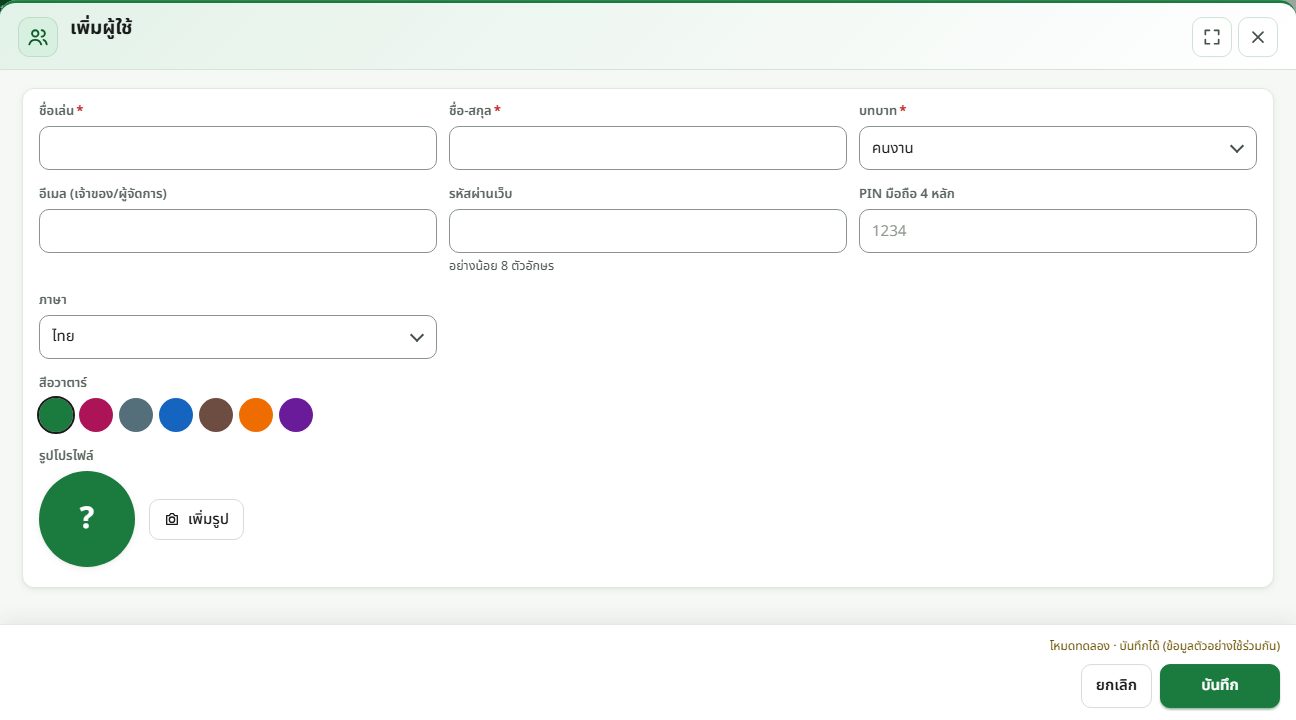Pick the brown avatar color
This screenshot has height=720, width=1296.
click(x=216, y=415)
